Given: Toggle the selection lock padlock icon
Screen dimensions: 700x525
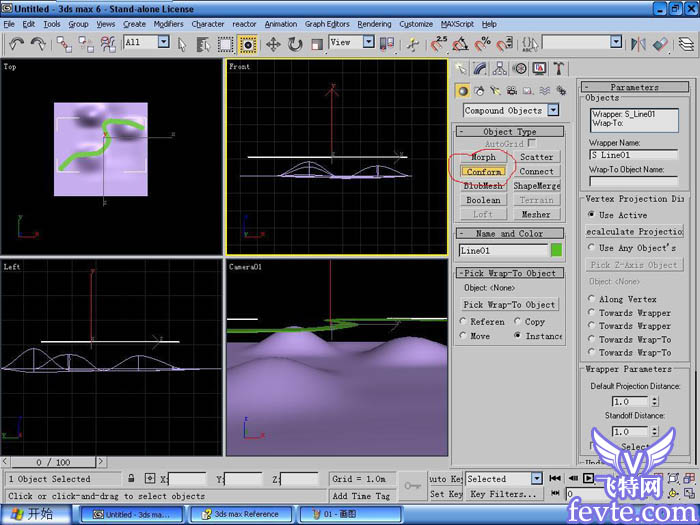Looking at the screenshot, I should click(x=132, y=479).
